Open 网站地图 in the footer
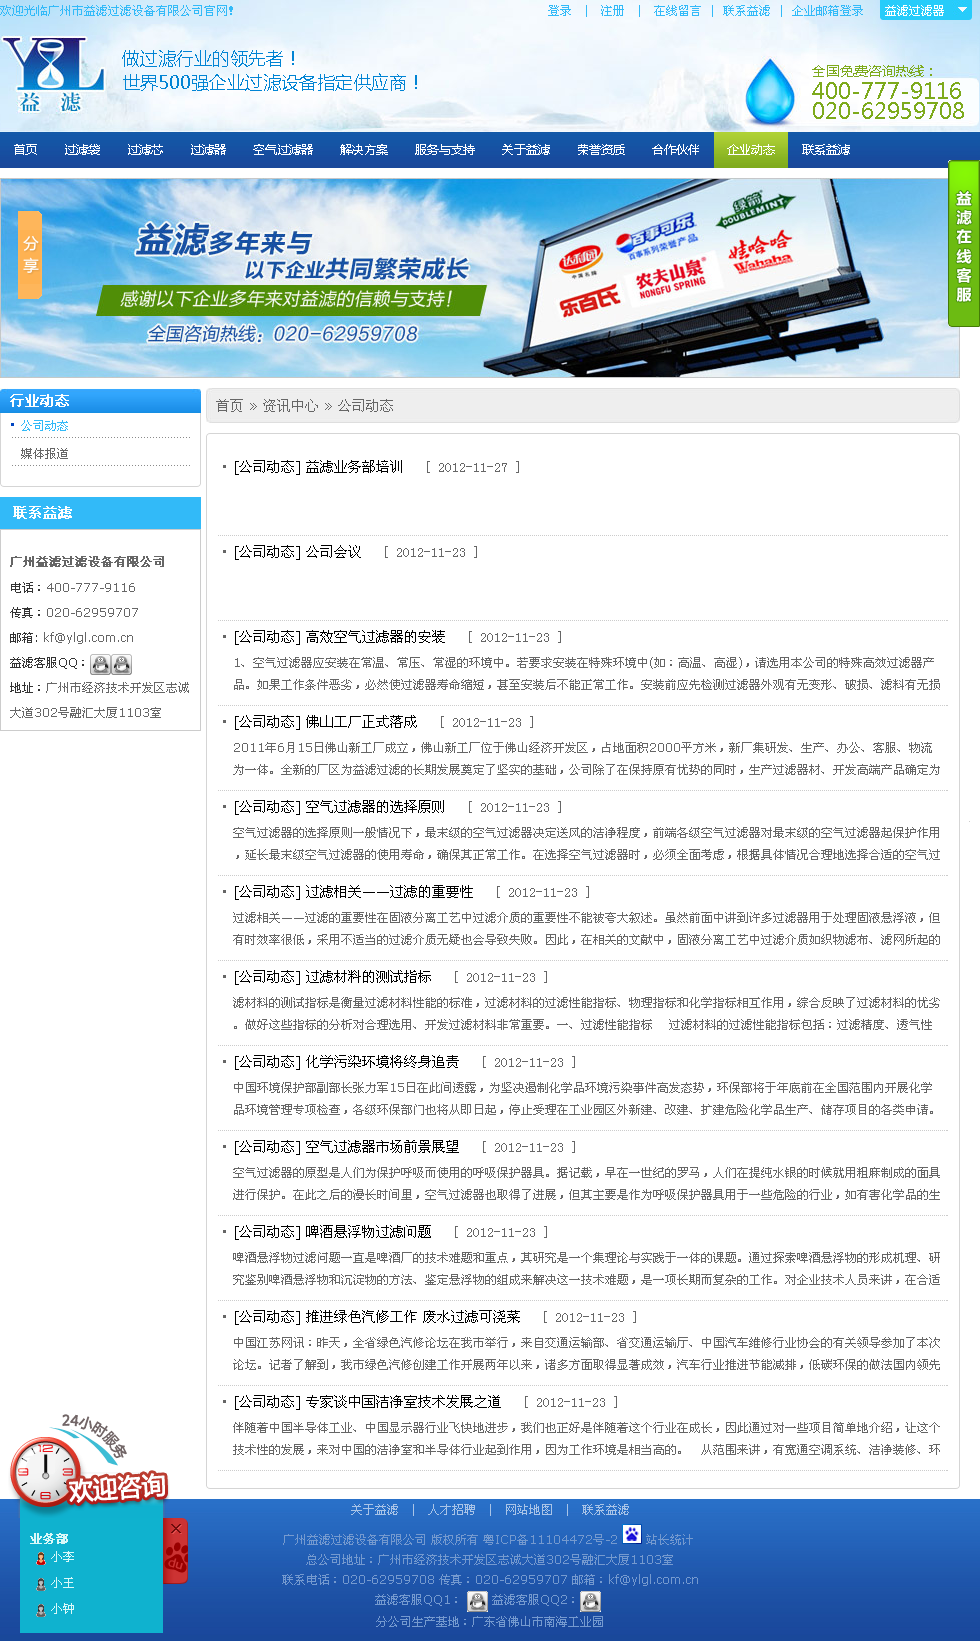 pyautogui.click(x=528, y=1510)
